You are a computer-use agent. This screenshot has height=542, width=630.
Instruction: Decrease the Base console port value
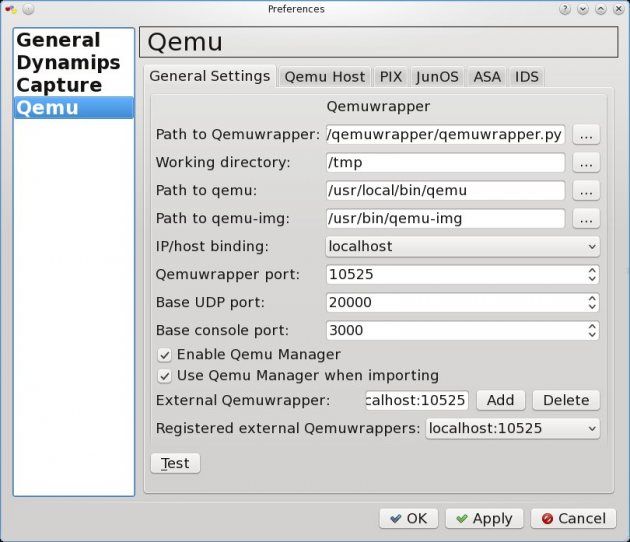coord(592,335)
